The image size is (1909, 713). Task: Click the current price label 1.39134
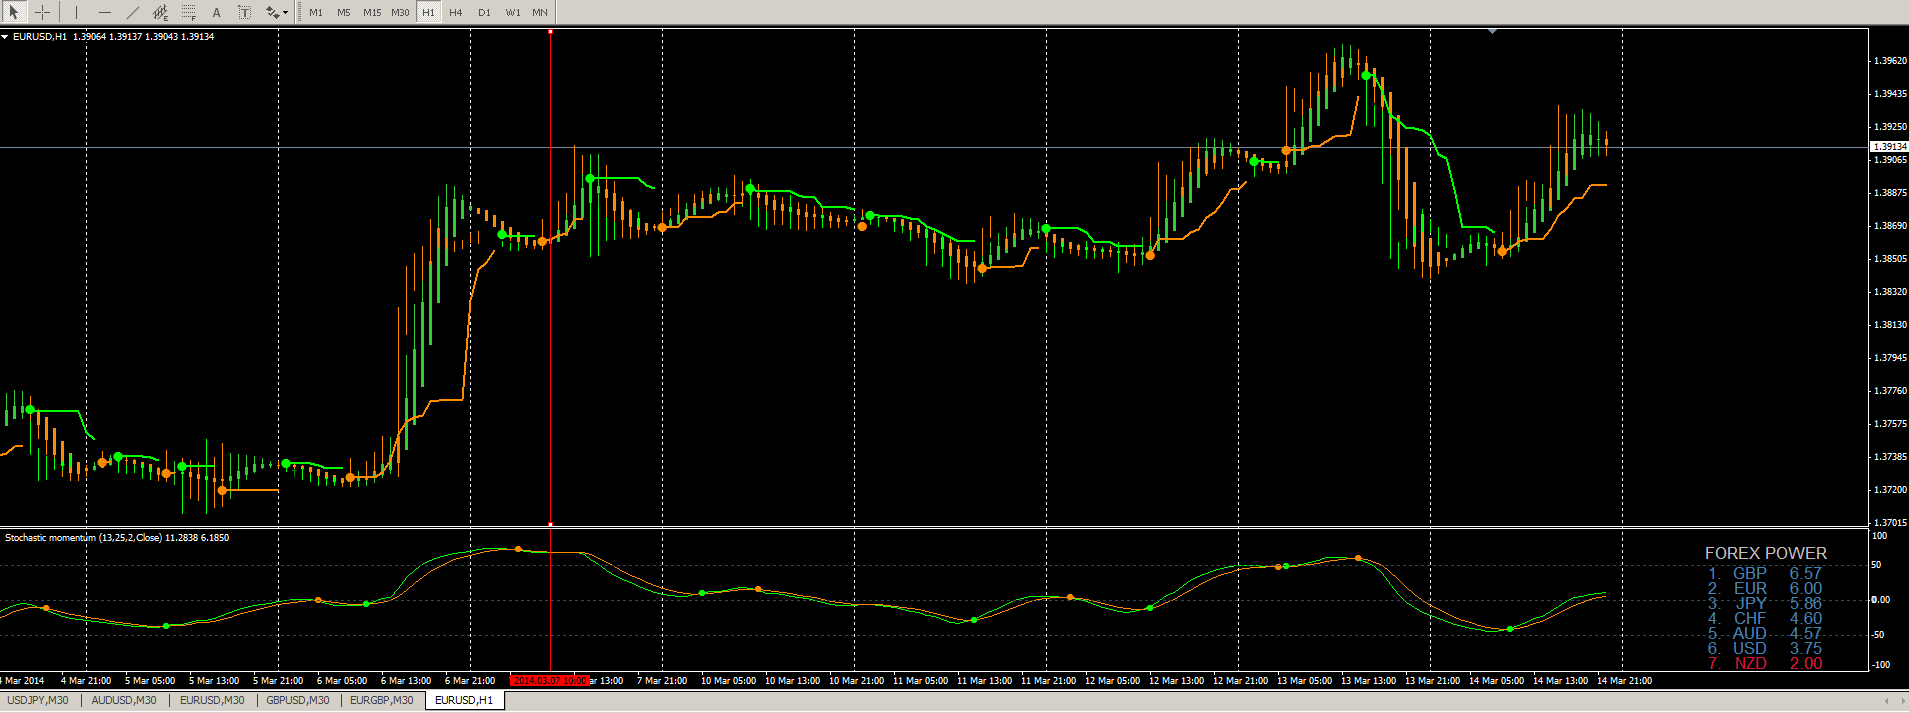point(1889,147)
